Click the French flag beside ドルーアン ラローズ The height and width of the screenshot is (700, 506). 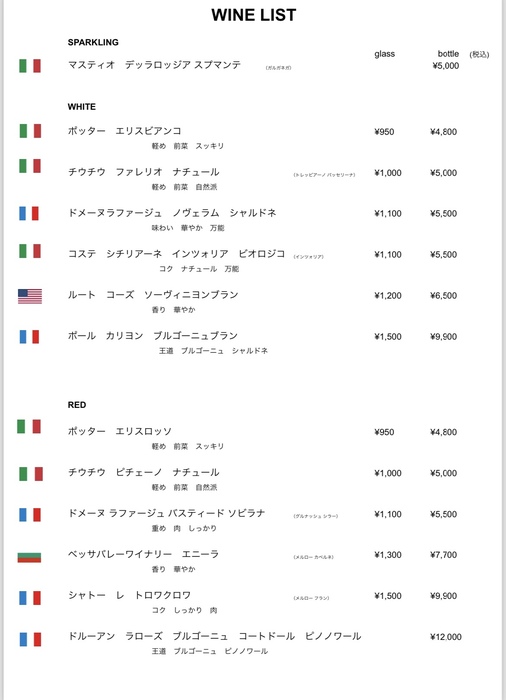30,639
